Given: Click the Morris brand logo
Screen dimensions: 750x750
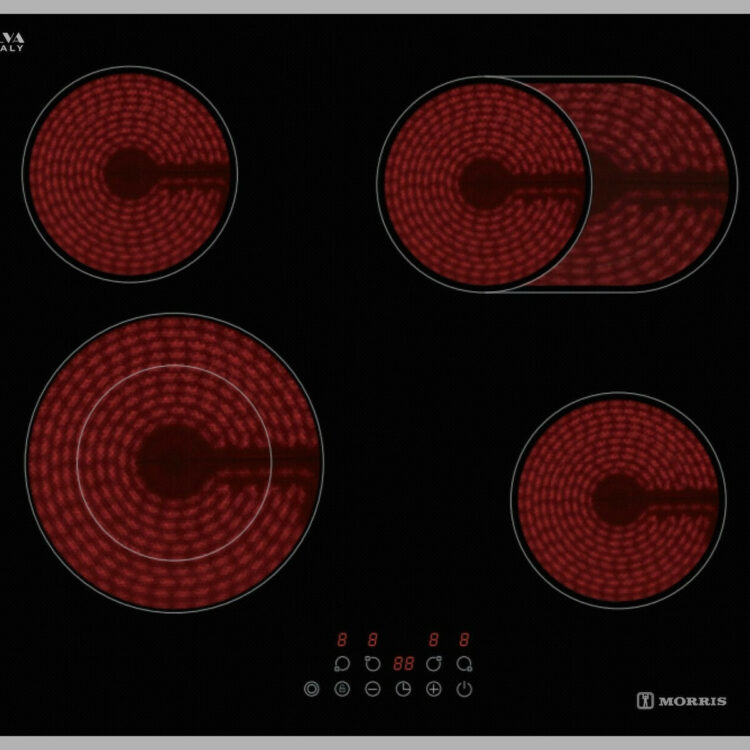Looking at the screenshot, I should (682, 700).
